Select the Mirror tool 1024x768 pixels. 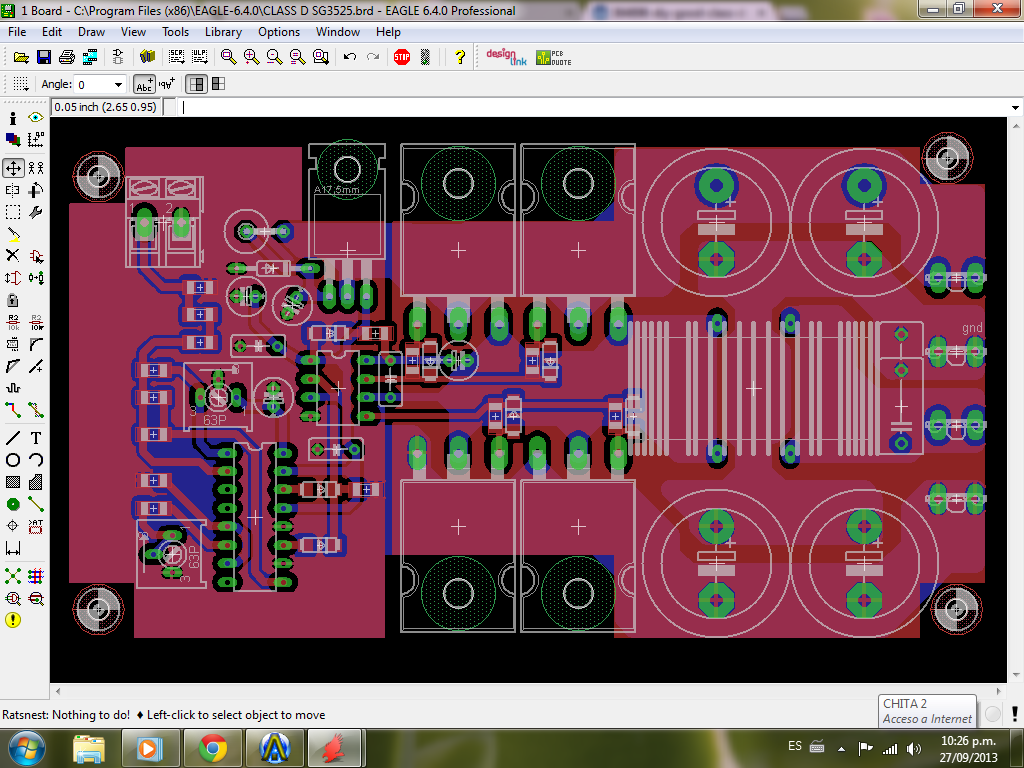pos(13,190)
